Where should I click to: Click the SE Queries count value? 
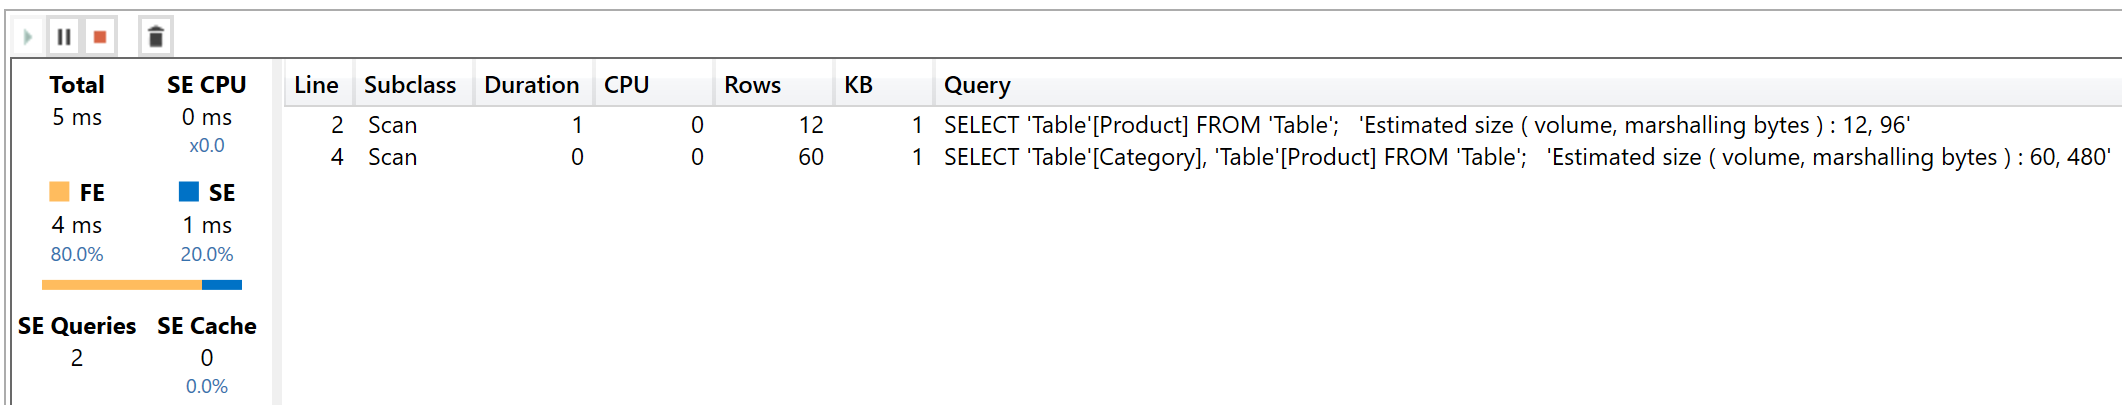click(77, 358)
